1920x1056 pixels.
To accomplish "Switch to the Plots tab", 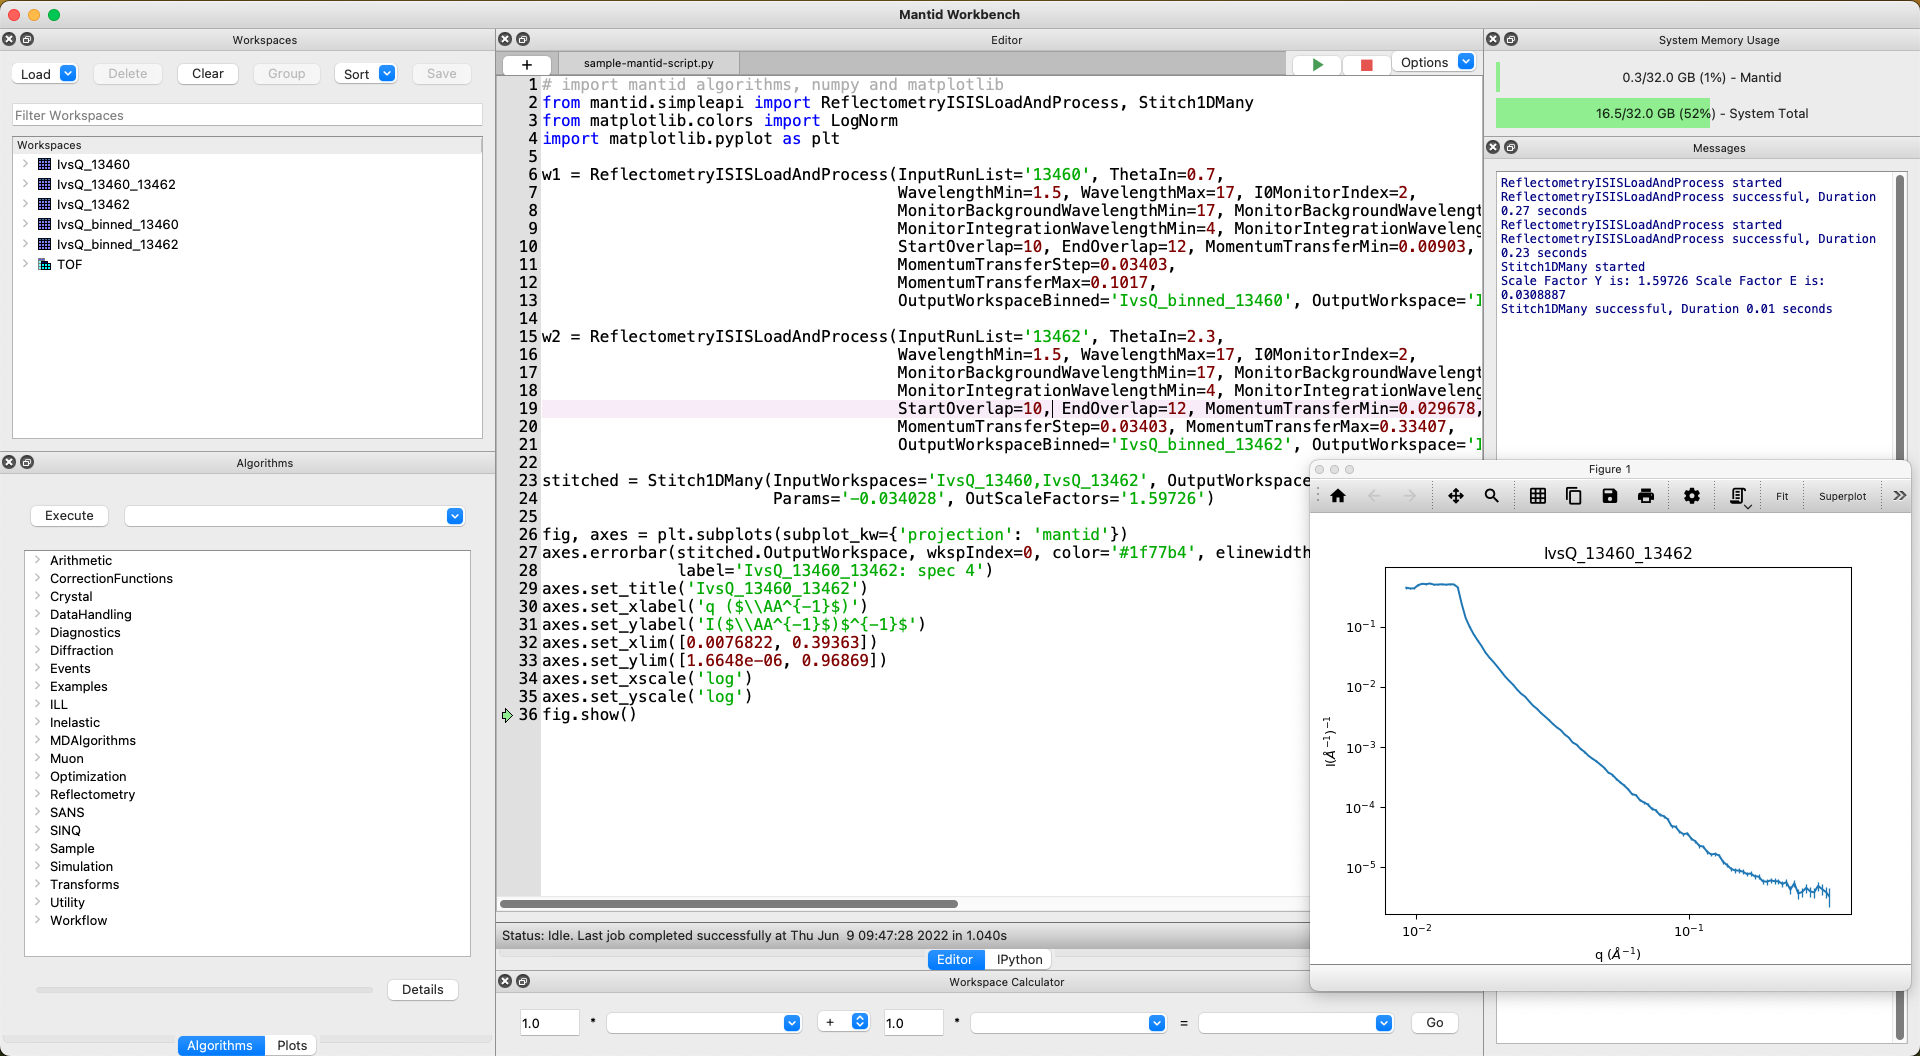I will pyautogui.click(x=292, y=1045).
